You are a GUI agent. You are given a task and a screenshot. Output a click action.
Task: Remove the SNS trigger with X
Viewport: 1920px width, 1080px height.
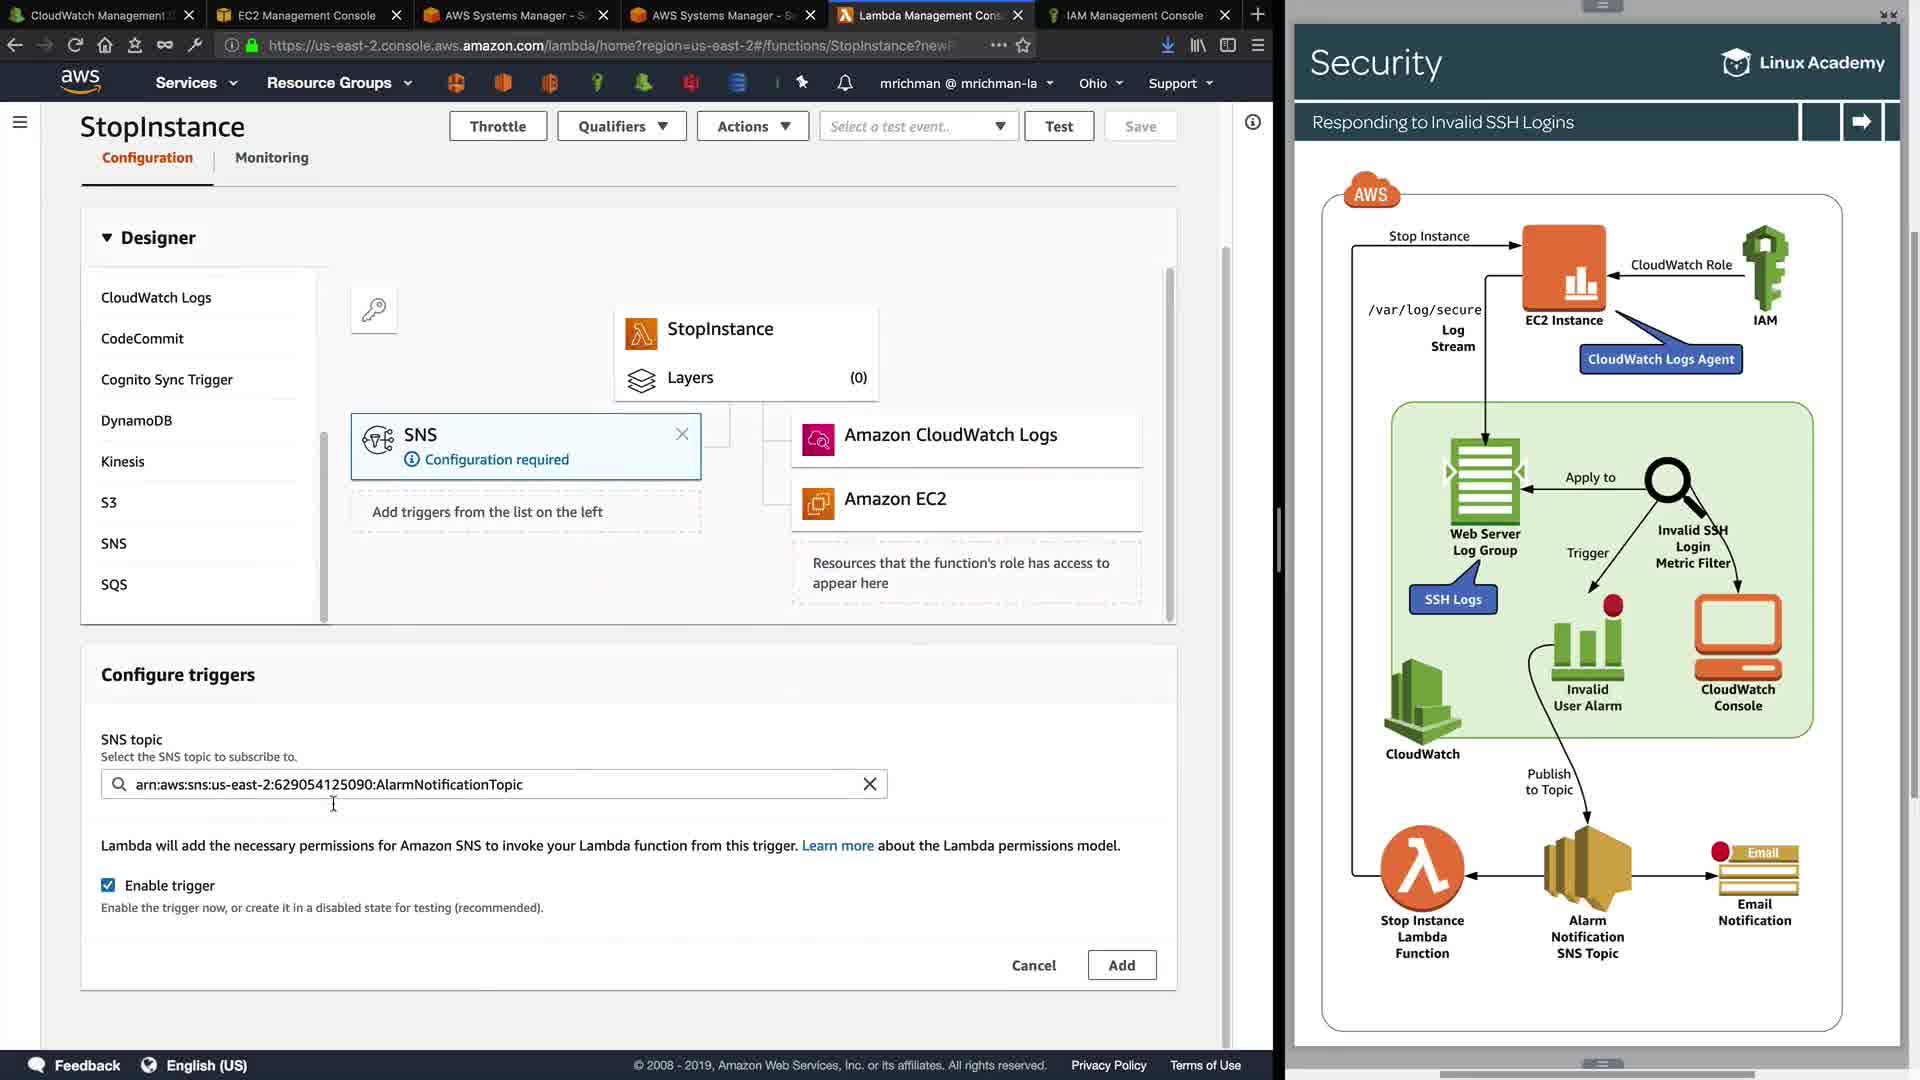(682, 434)
